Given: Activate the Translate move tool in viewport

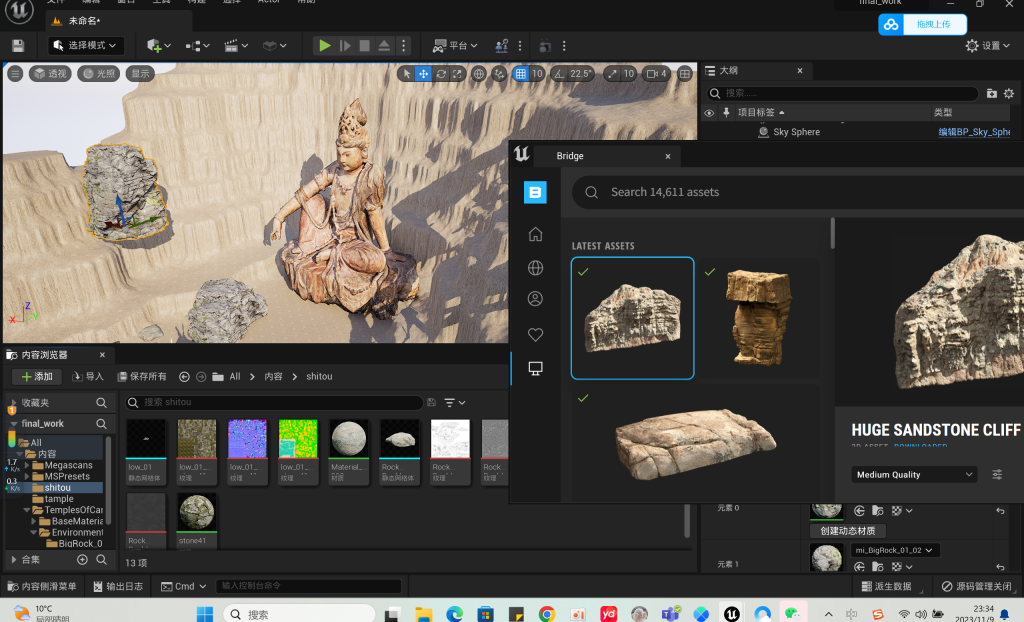Looking at the screenshot, I should tap(423, 74).
